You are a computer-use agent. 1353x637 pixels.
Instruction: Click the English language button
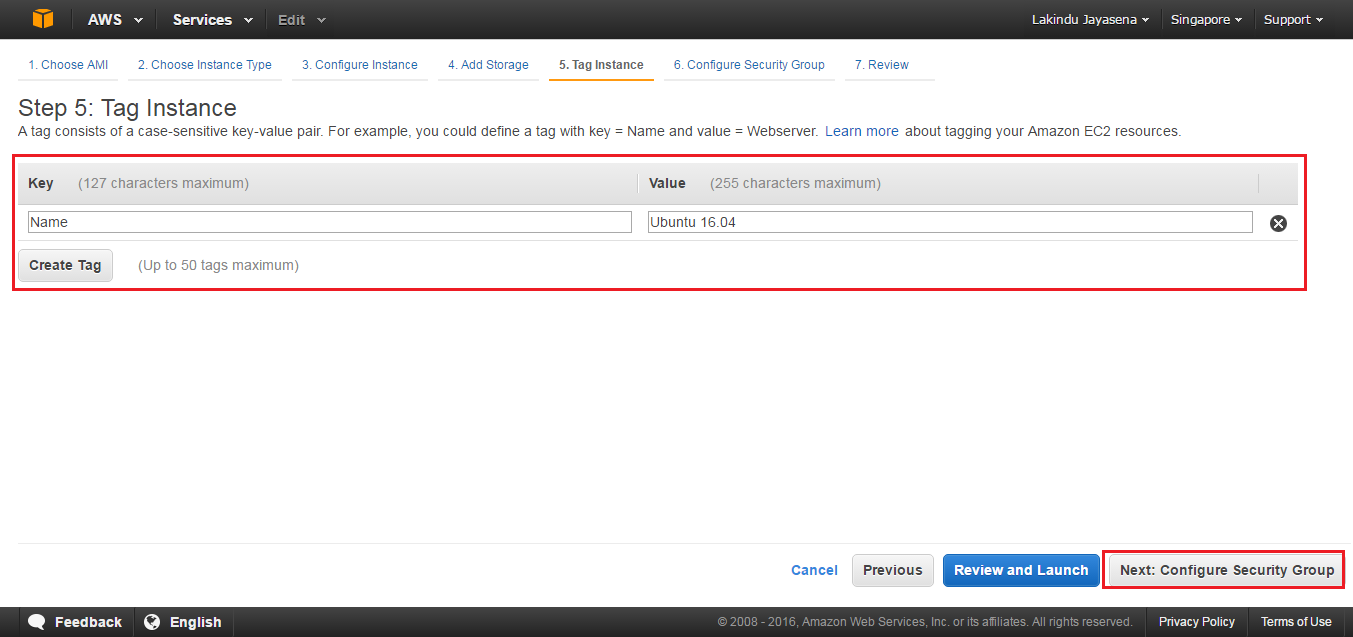[183, 622]
